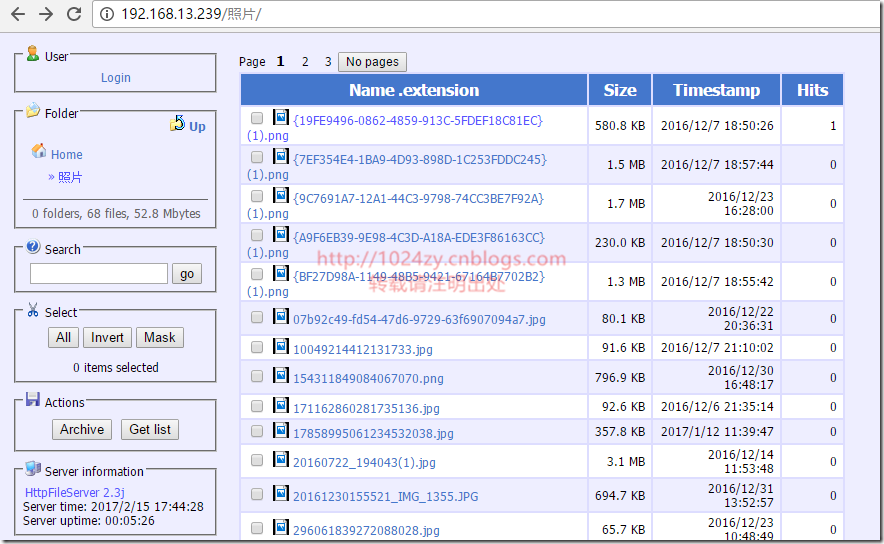Screen dimensions: 884x544
Task: Click the User panel person icon
Action: pos(33,54)
